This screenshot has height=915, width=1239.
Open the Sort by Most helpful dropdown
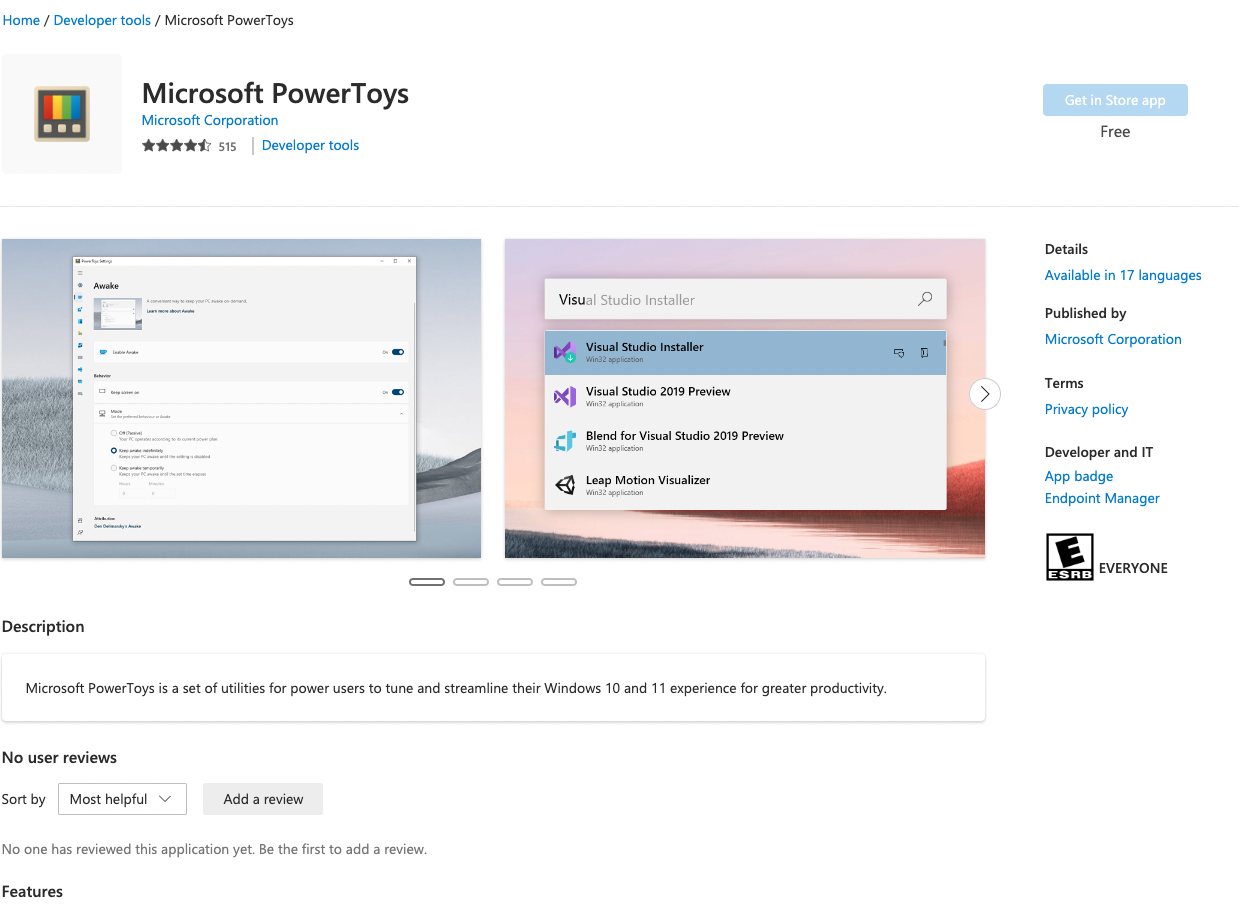[x=122, y=799]
